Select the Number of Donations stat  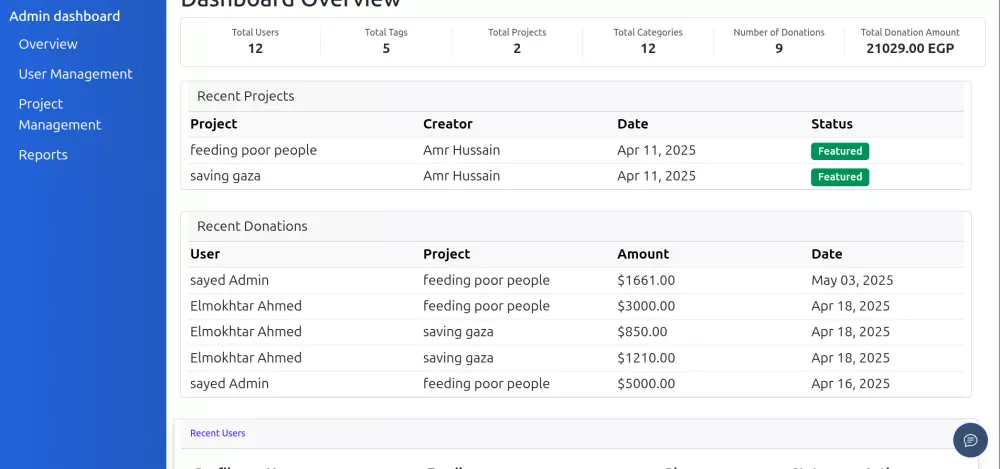pyautogui.click(x=779, y=41)
